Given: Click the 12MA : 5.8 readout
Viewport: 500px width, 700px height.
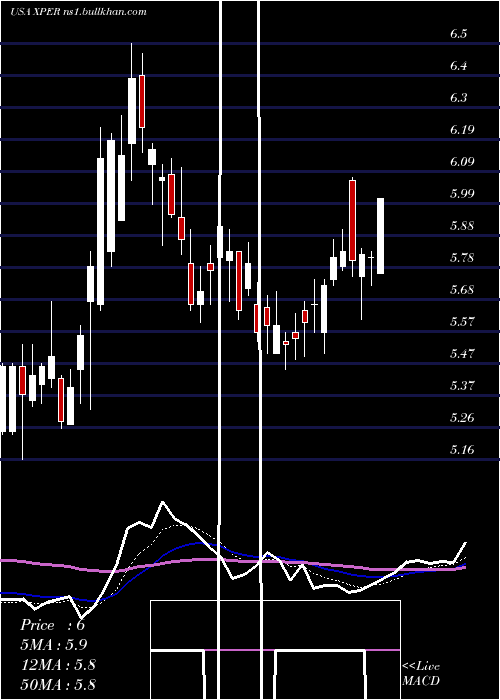Looking at the screenshot, I should [x=58, y=664].
